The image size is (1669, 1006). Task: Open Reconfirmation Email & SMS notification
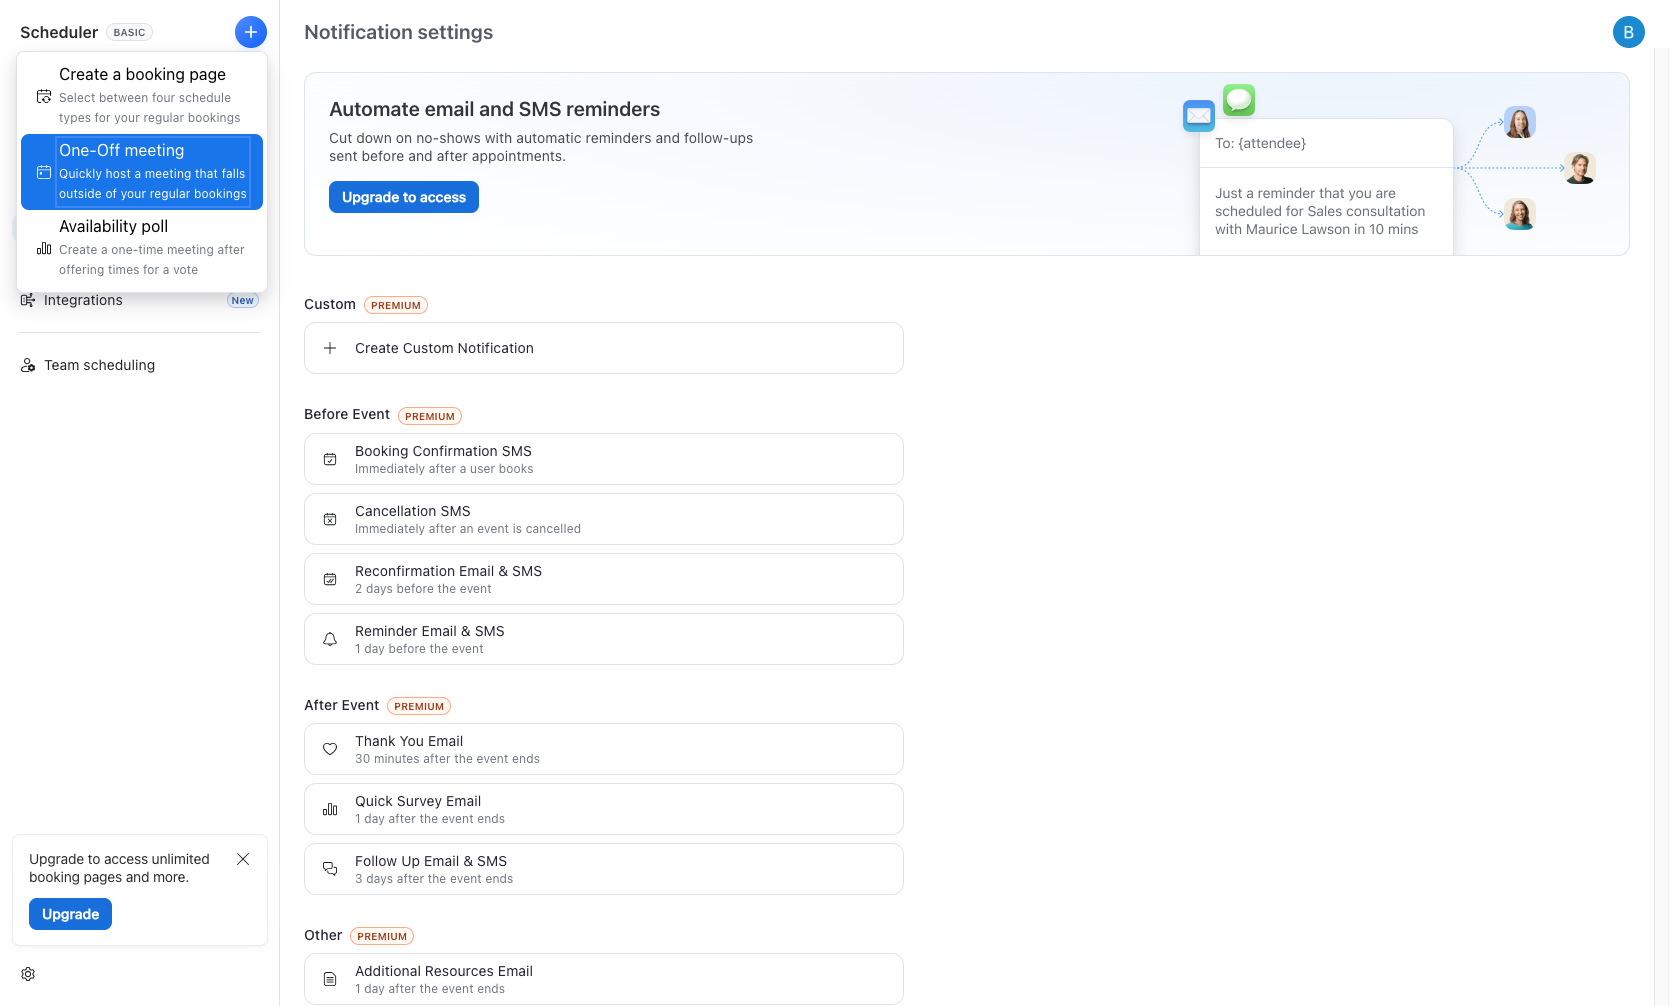click(604, 579)
